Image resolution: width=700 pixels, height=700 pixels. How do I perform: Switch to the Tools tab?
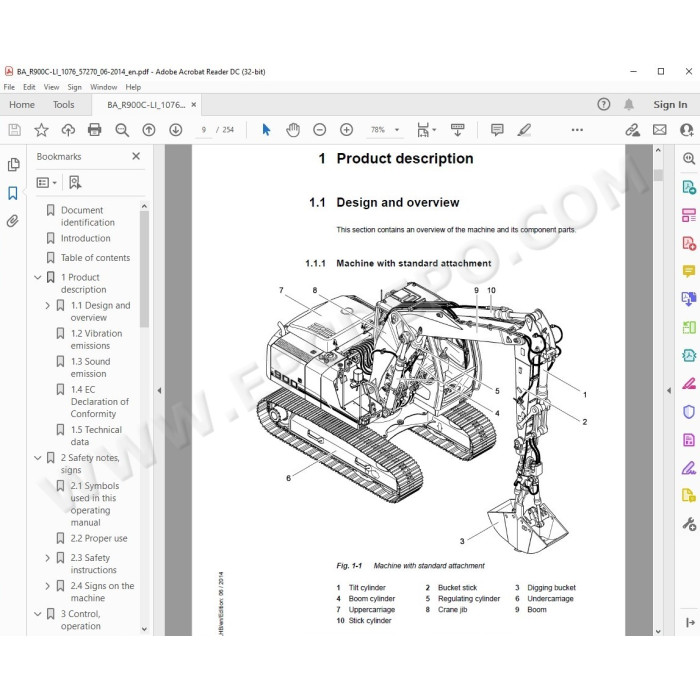(63, 104)
